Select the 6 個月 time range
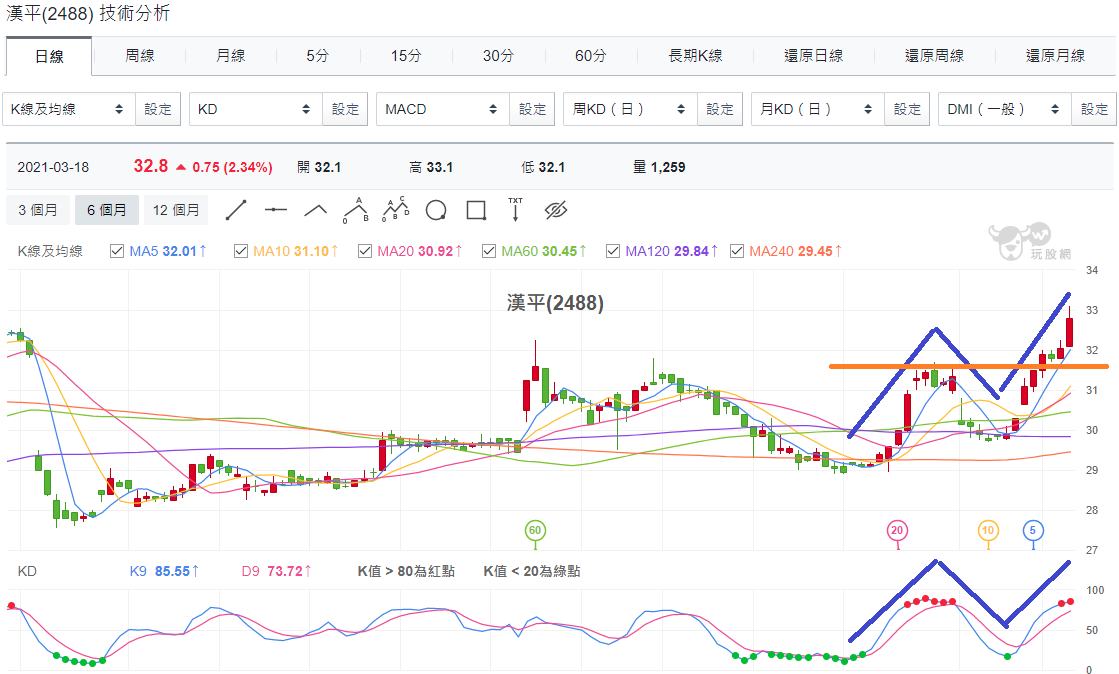The width and height of the screenshot is (1119, 674). [107, 210]
